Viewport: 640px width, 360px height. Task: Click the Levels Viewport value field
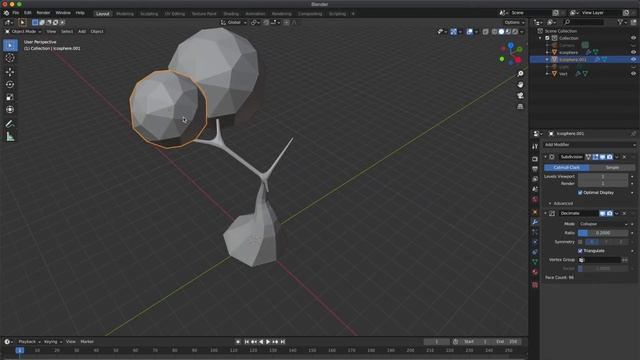[x=603, y=177]
